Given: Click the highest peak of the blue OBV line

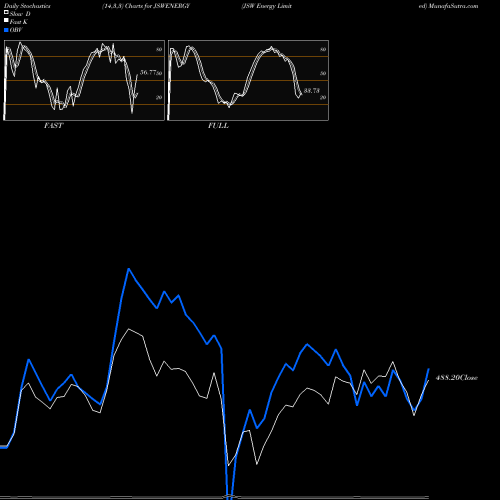Looking at the screenshot, I should [x=129, y=269].
